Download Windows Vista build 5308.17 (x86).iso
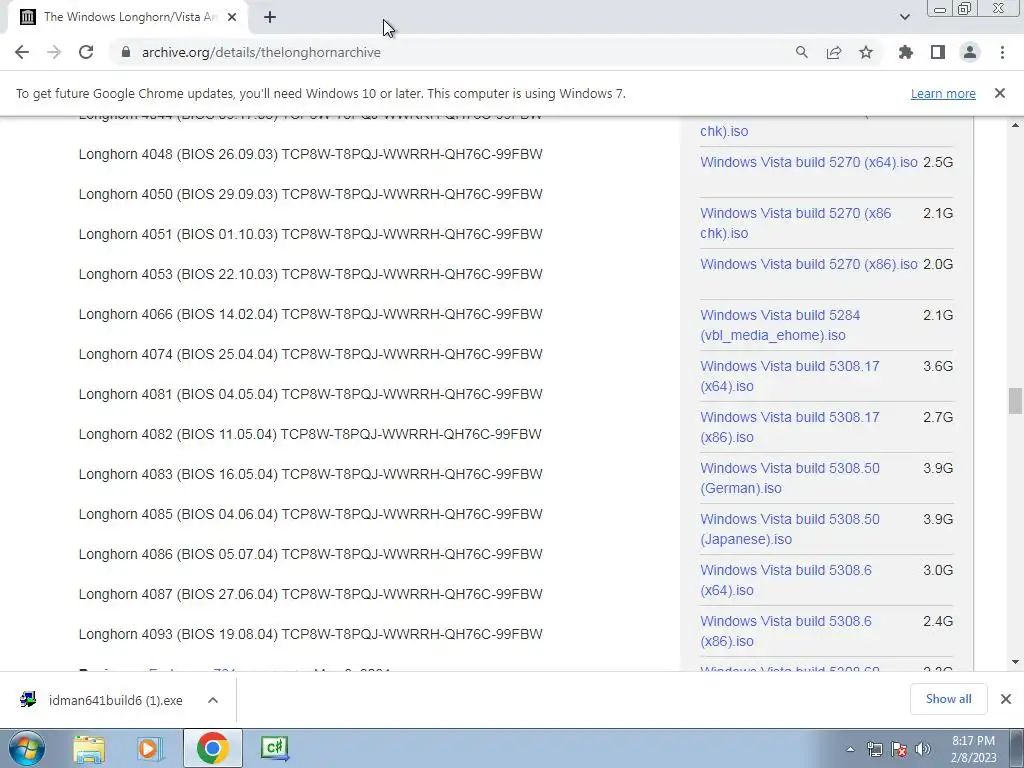This screenshot has width=1024, height=768. click(x=790, y=426)
